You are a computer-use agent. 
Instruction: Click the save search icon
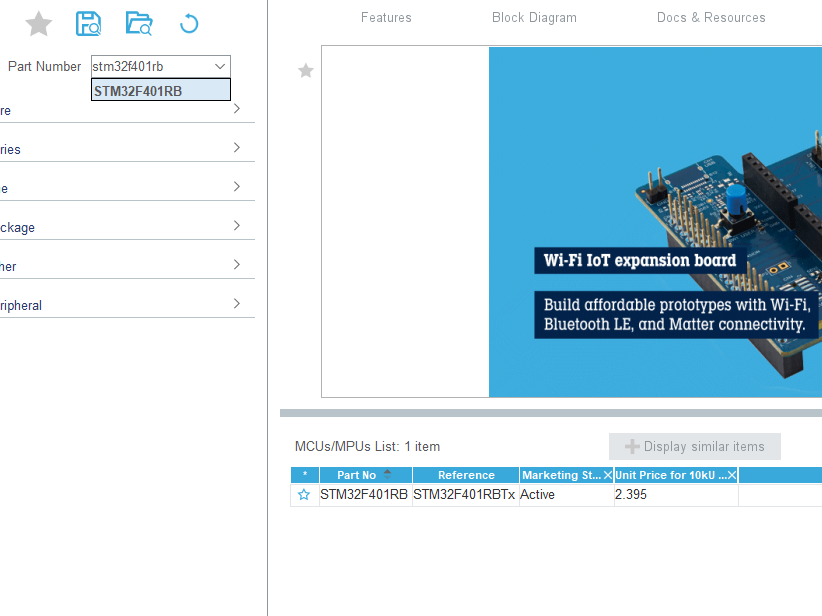coord(88,24)
